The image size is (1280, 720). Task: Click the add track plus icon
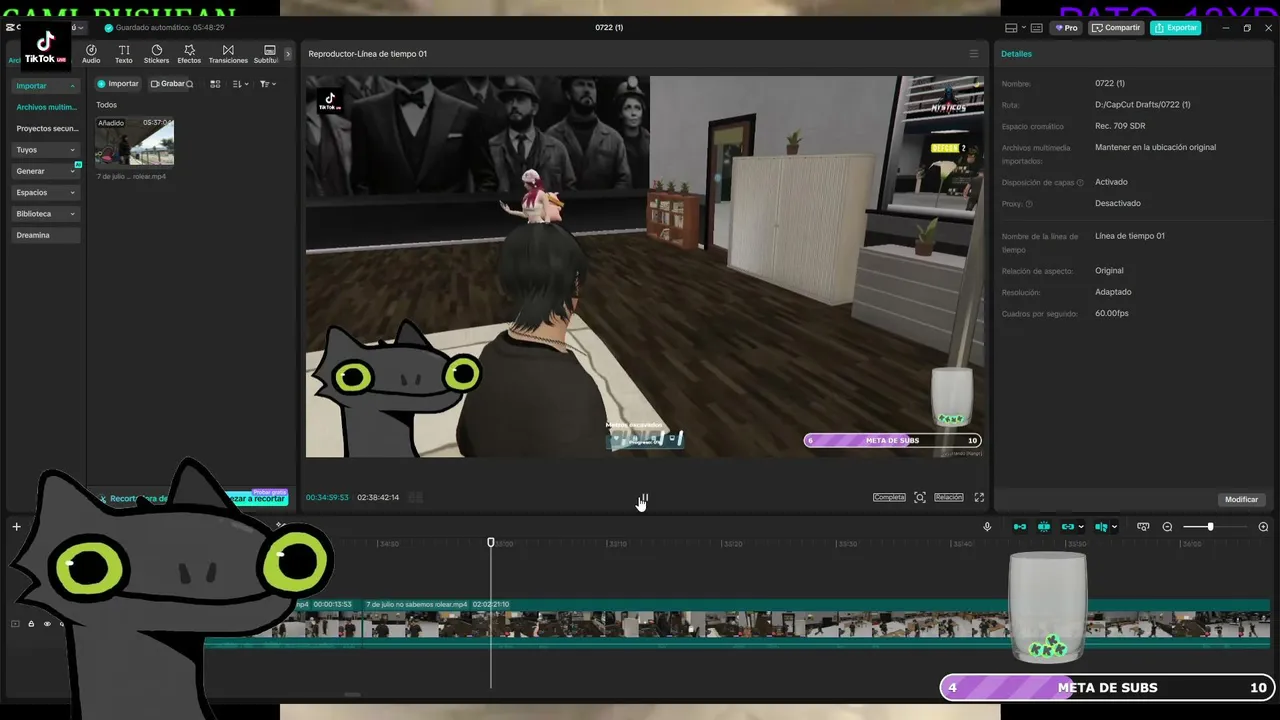(x=16, y=527)
